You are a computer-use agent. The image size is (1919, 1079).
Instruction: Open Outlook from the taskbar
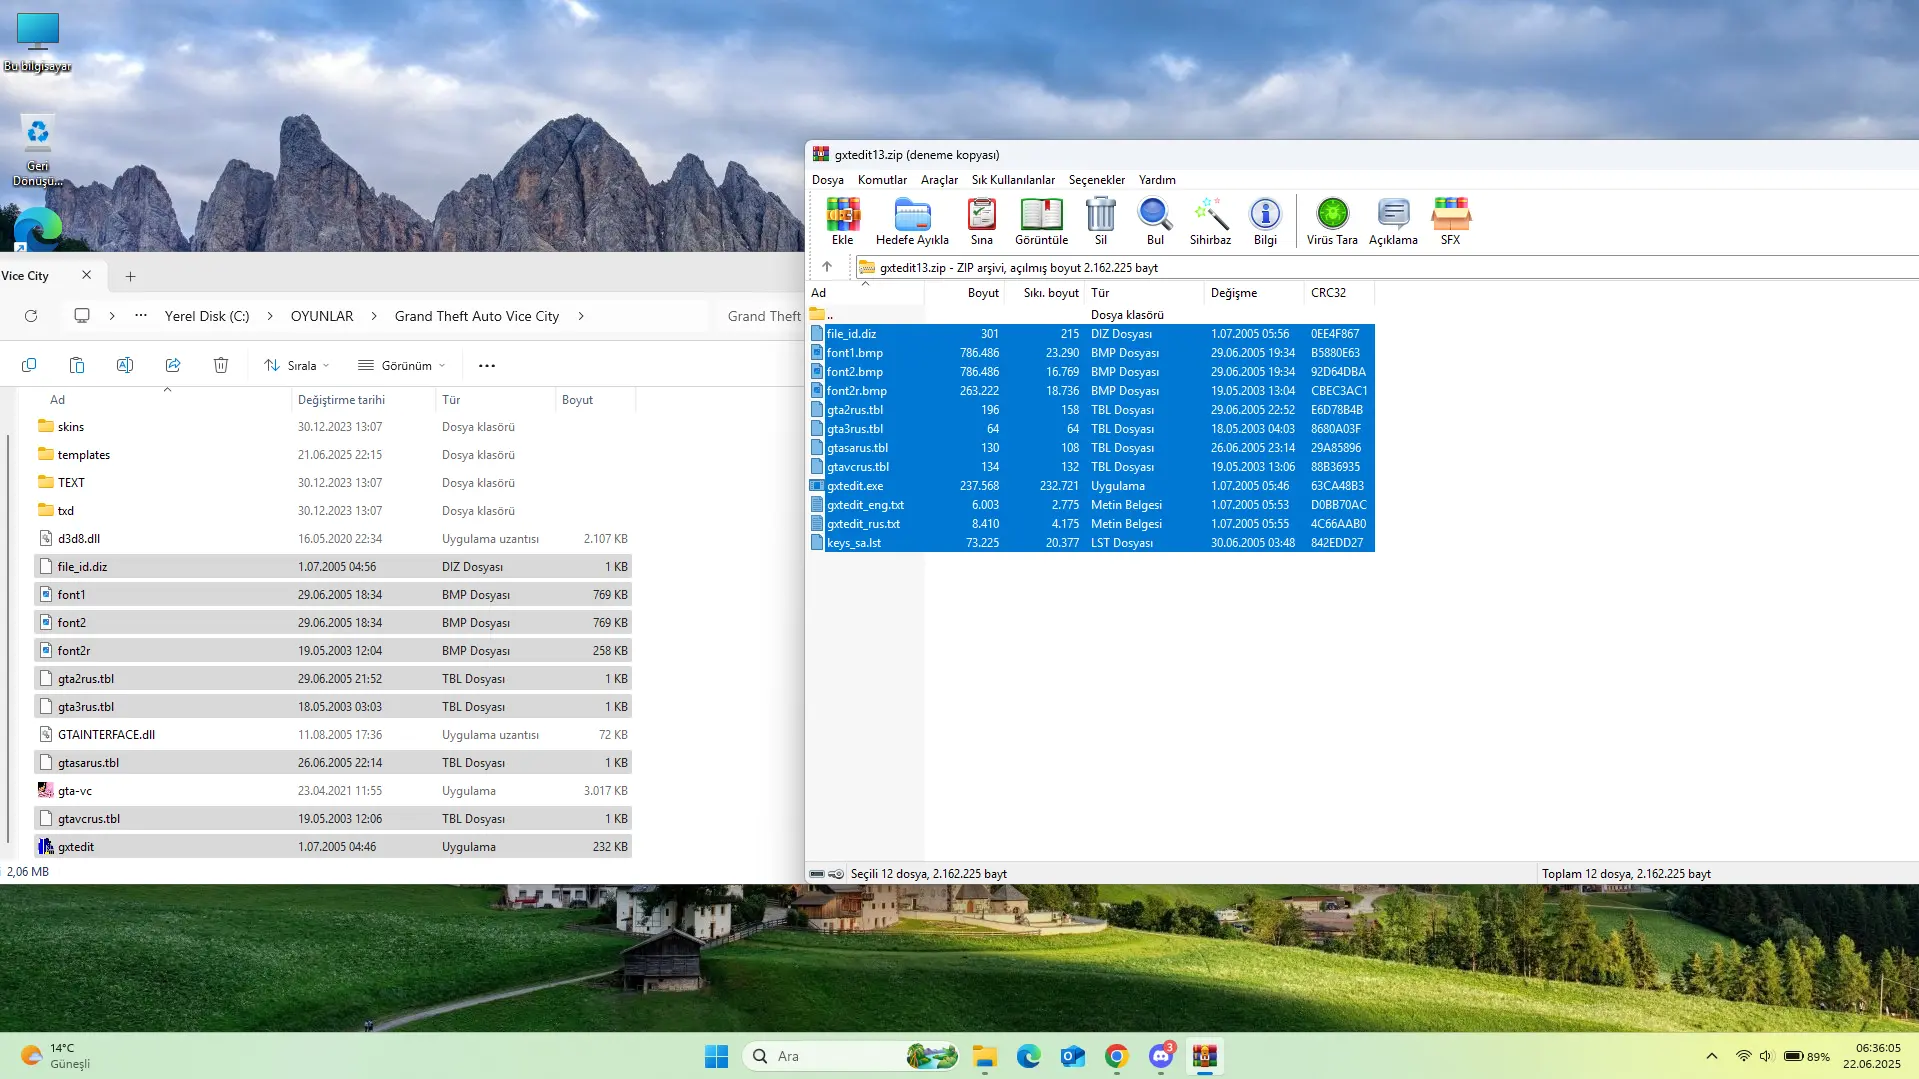(x=1073, y=1056)
